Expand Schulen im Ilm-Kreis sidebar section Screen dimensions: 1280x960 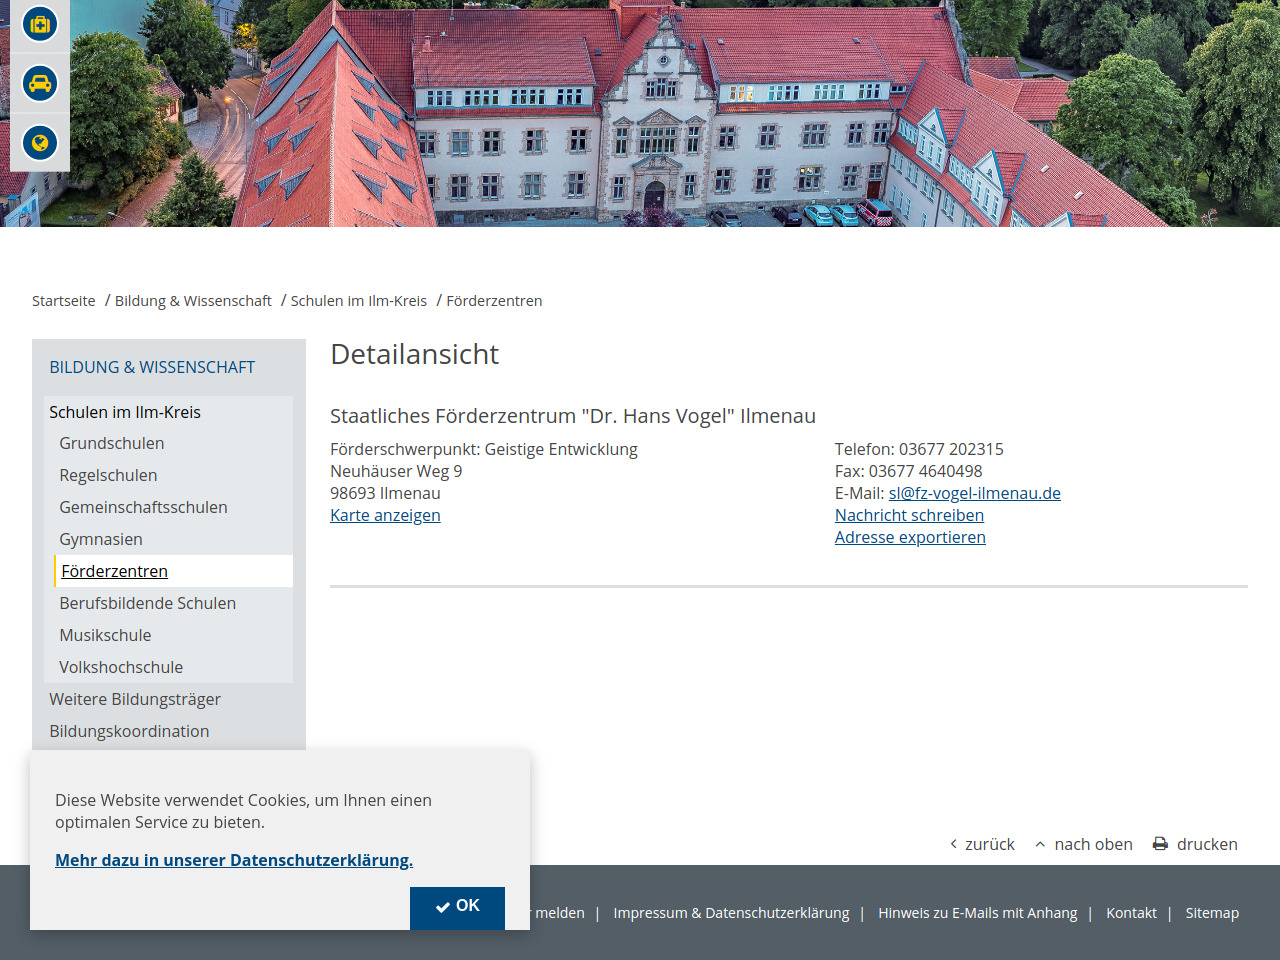[125, 412]
